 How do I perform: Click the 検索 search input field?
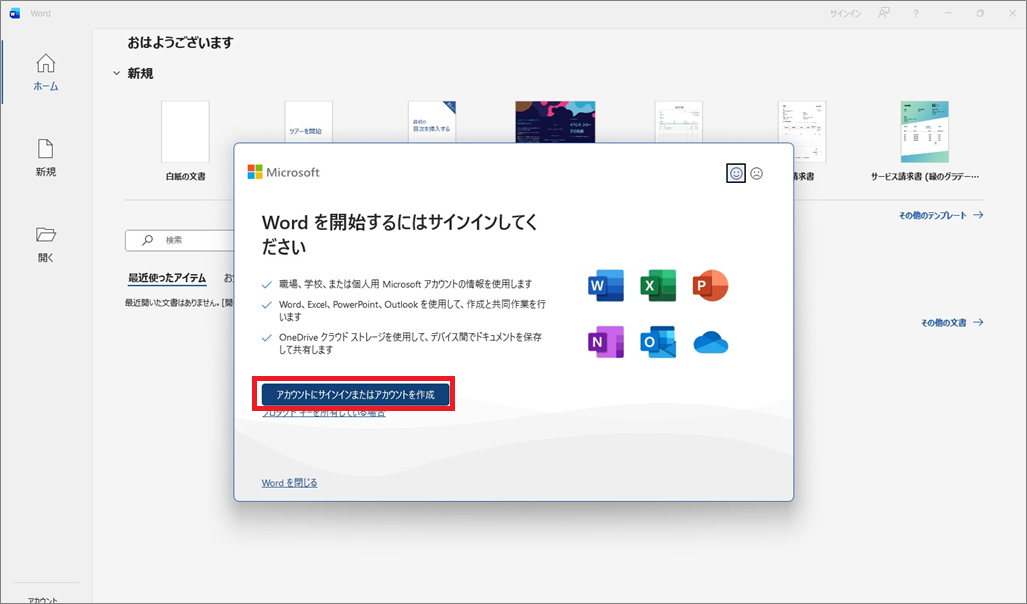click(x=180, y=240)
